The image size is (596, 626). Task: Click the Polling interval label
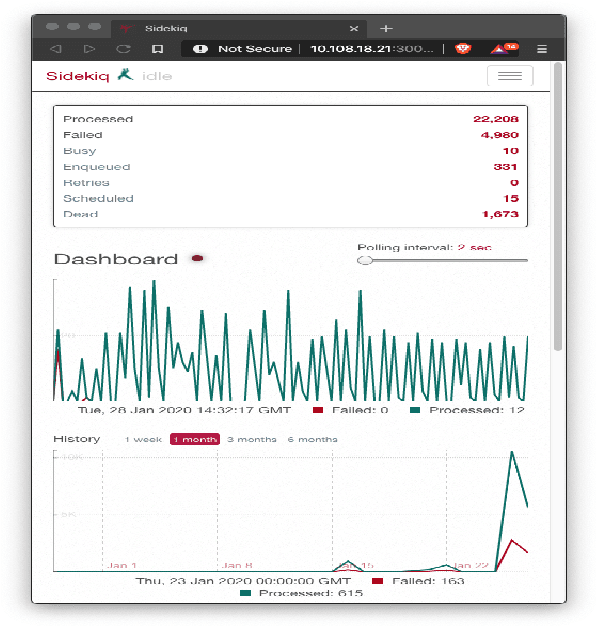[405, 248]
